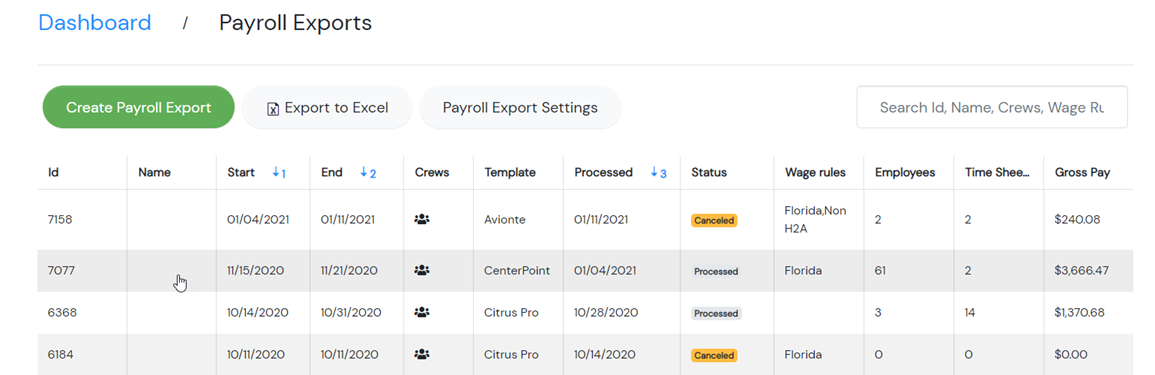The width and height of the screenshot is (1155, 375).
Task: Open Payroll Export Settings
Action: [520, 108]
